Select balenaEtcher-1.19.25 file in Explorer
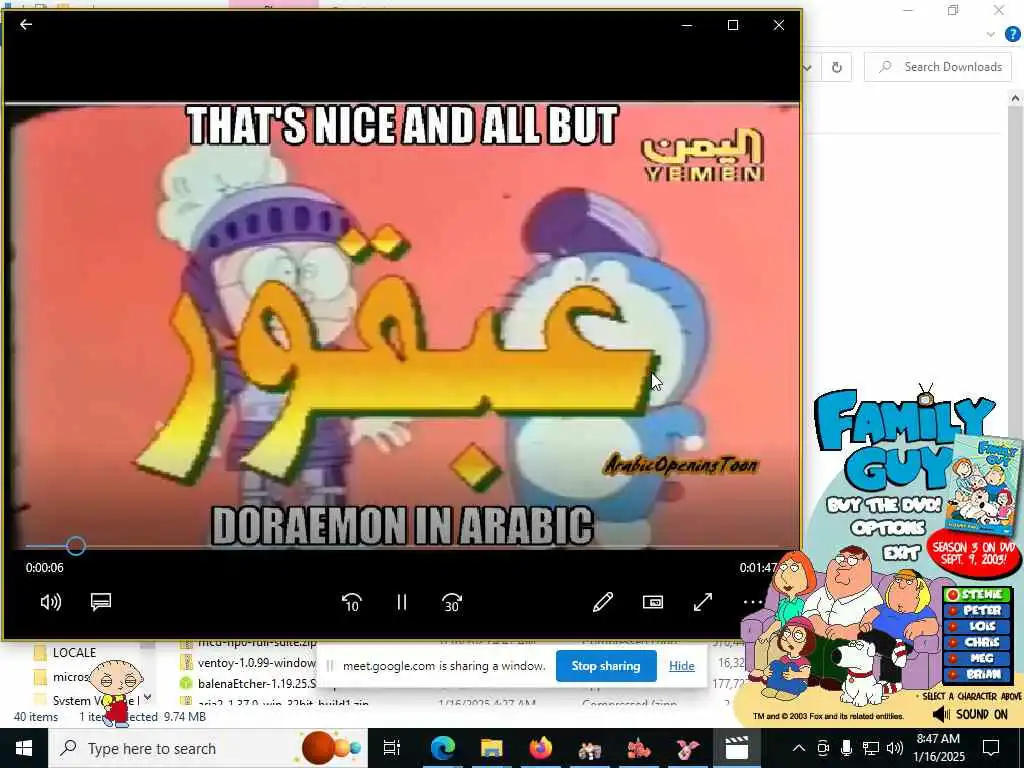 point(256,683)
